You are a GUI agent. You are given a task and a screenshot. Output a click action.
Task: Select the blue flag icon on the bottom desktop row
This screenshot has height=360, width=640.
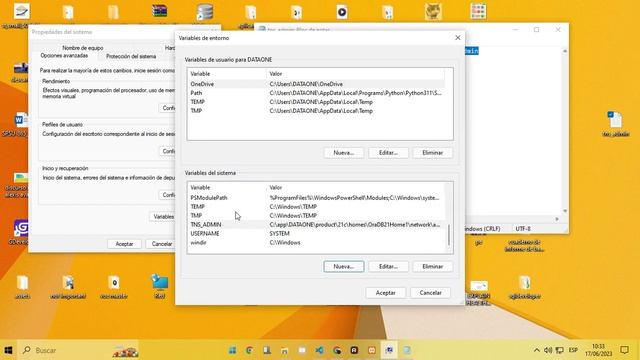coord(160,282)
